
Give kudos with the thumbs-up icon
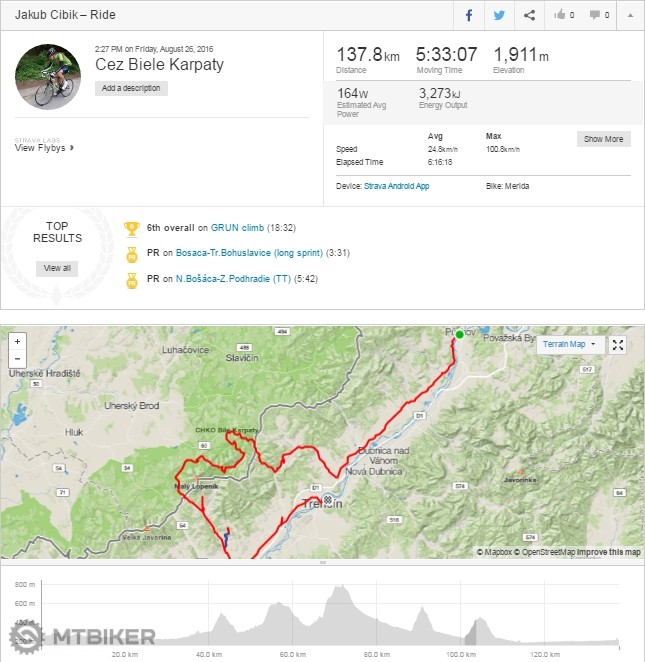tap(564, 15)
